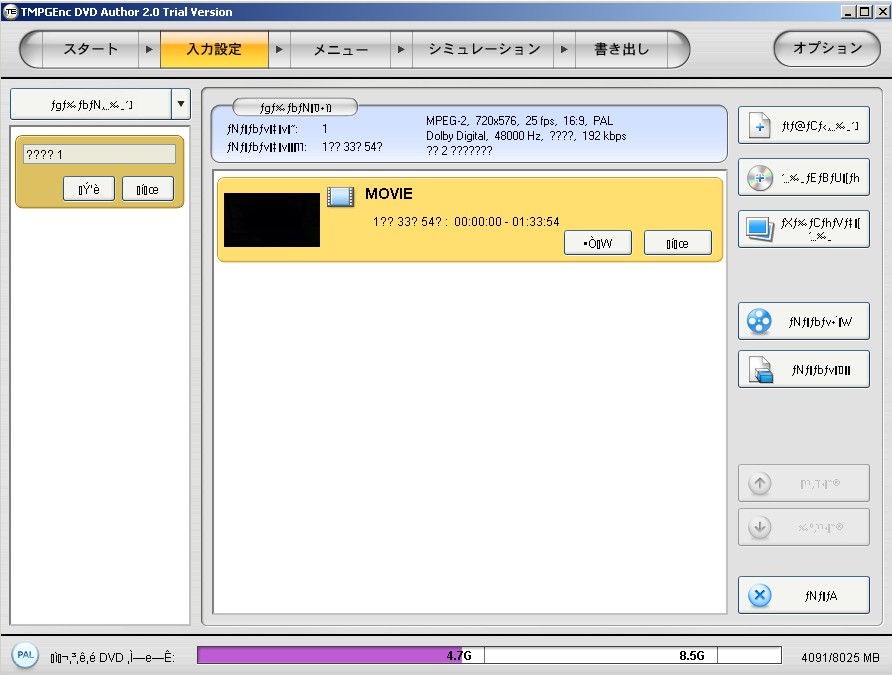Screen dimensions: 892x675
Task: Open the オプション button
Action: [x=827, y=48]
